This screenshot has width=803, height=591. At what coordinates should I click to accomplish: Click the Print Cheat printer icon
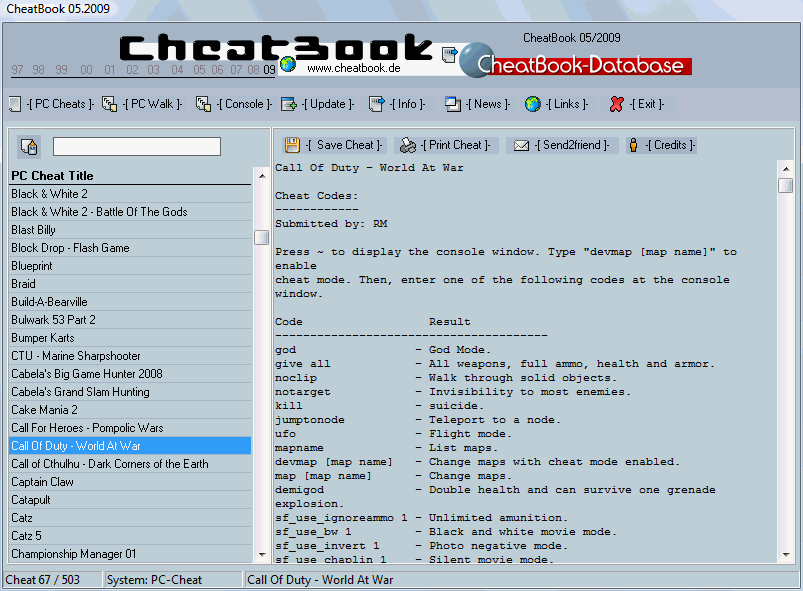point(408,145)
